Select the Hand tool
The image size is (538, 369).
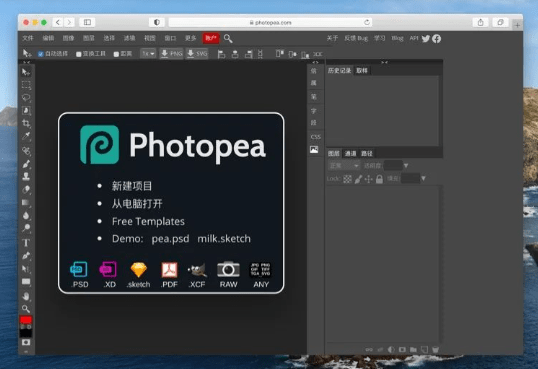[x=26, y=296]
